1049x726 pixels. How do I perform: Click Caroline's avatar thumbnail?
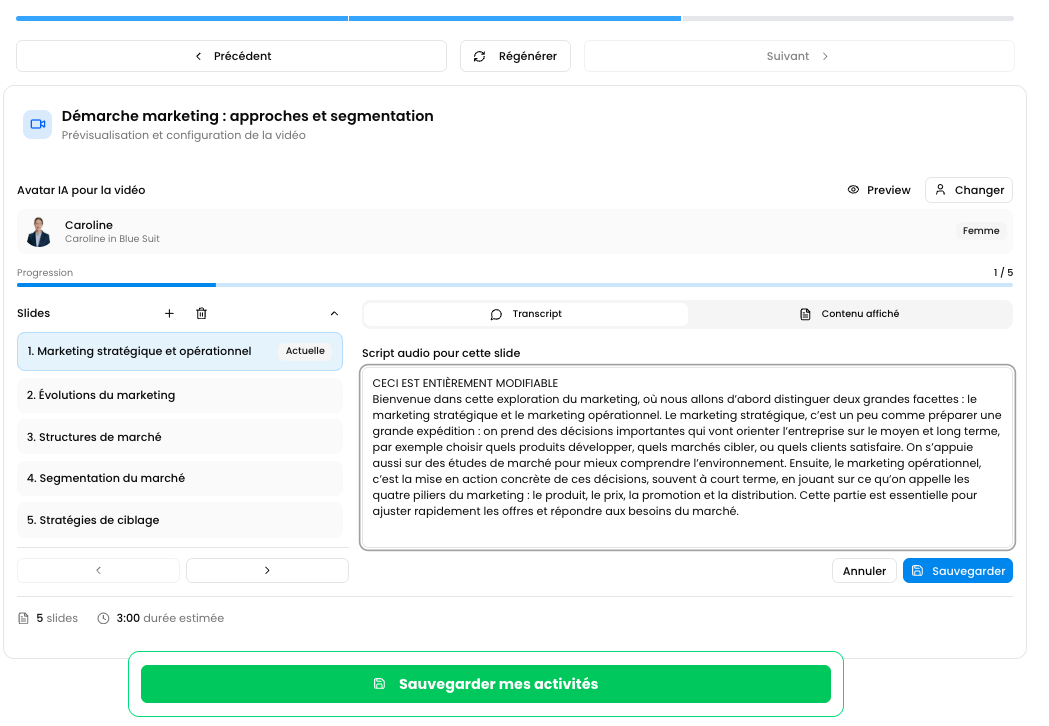point(39,232)
